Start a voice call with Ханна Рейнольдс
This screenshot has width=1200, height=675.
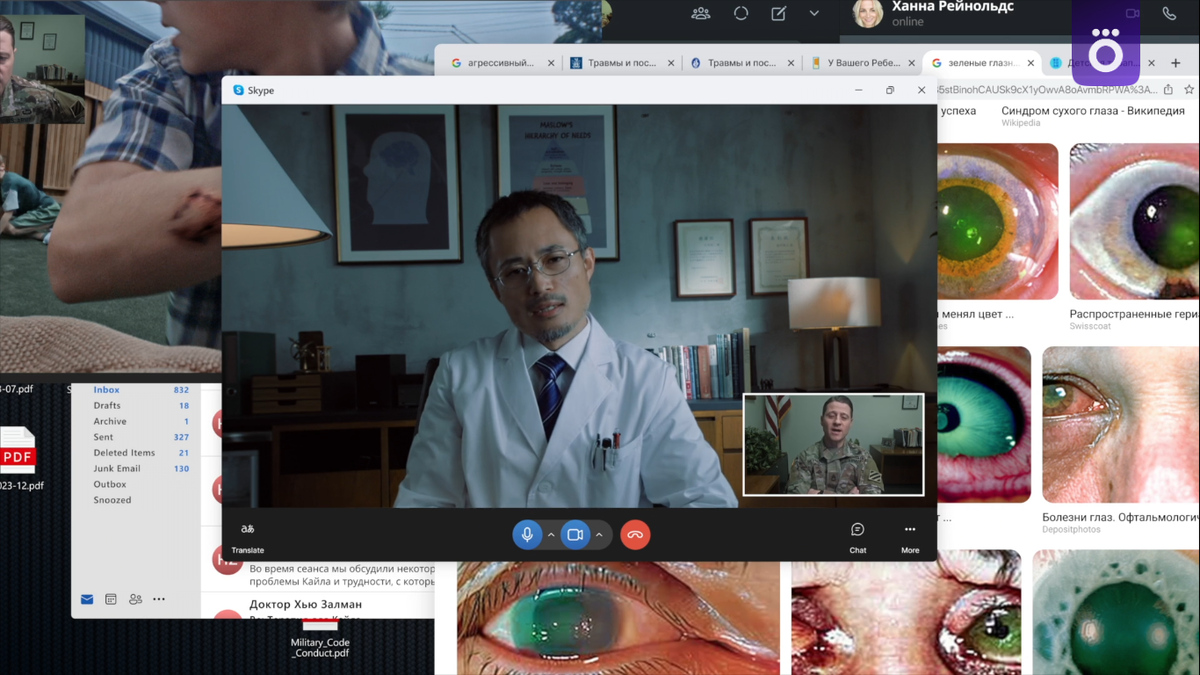tap(1169, 14)
